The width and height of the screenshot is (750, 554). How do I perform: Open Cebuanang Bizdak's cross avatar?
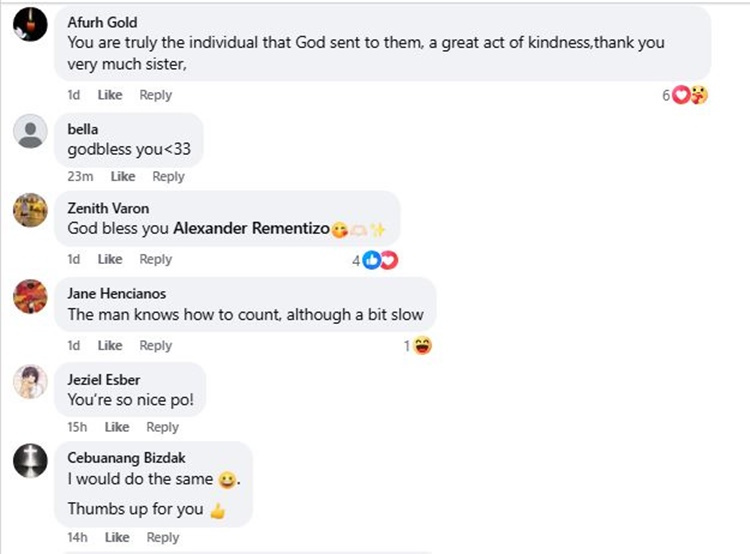click(x=30, y=461)
